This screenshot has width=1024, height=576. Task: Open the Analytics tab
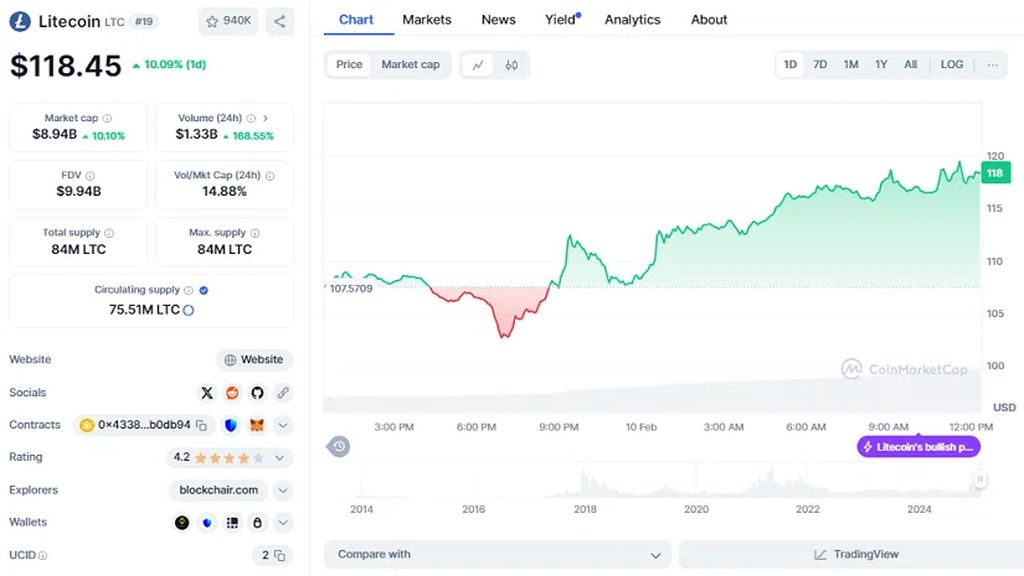[632, 20]
